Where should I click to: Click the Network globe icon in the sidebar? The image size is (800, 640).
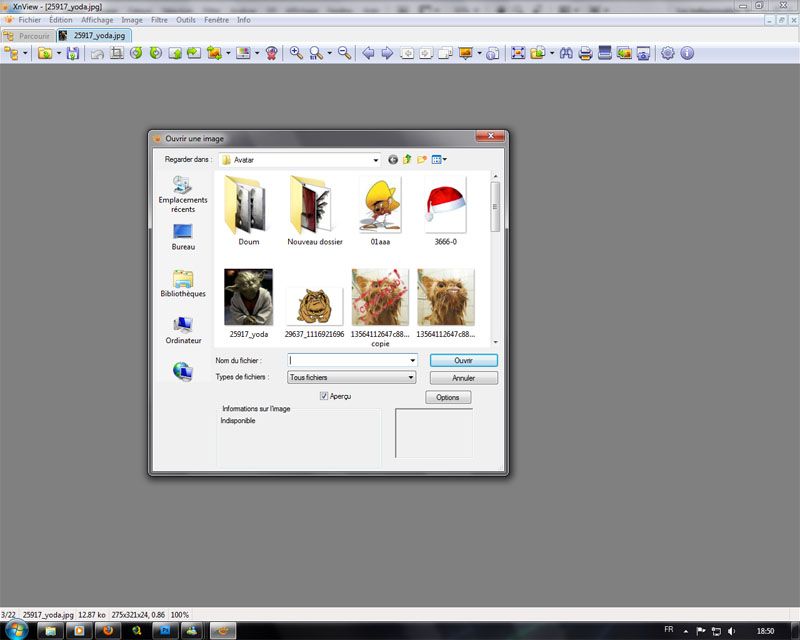pos(183,372)
